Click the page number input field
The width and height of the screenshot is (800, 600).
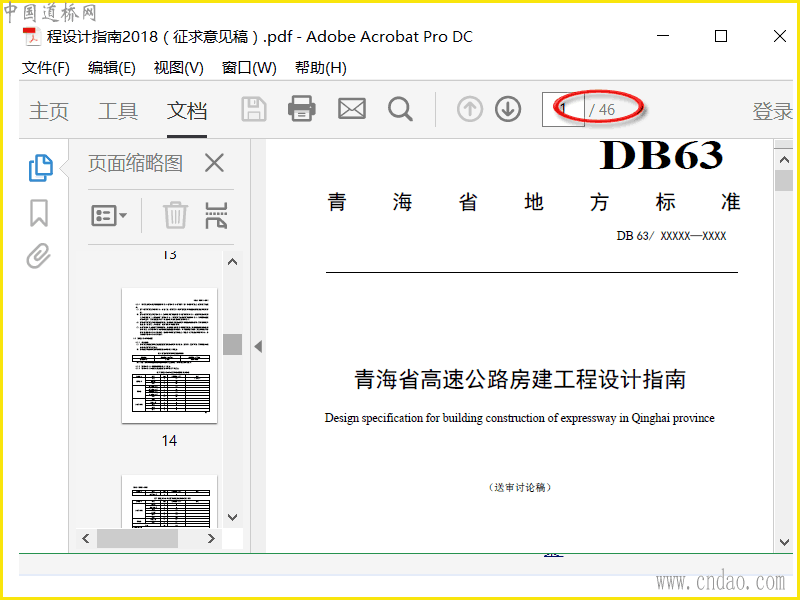click(563, 109)
